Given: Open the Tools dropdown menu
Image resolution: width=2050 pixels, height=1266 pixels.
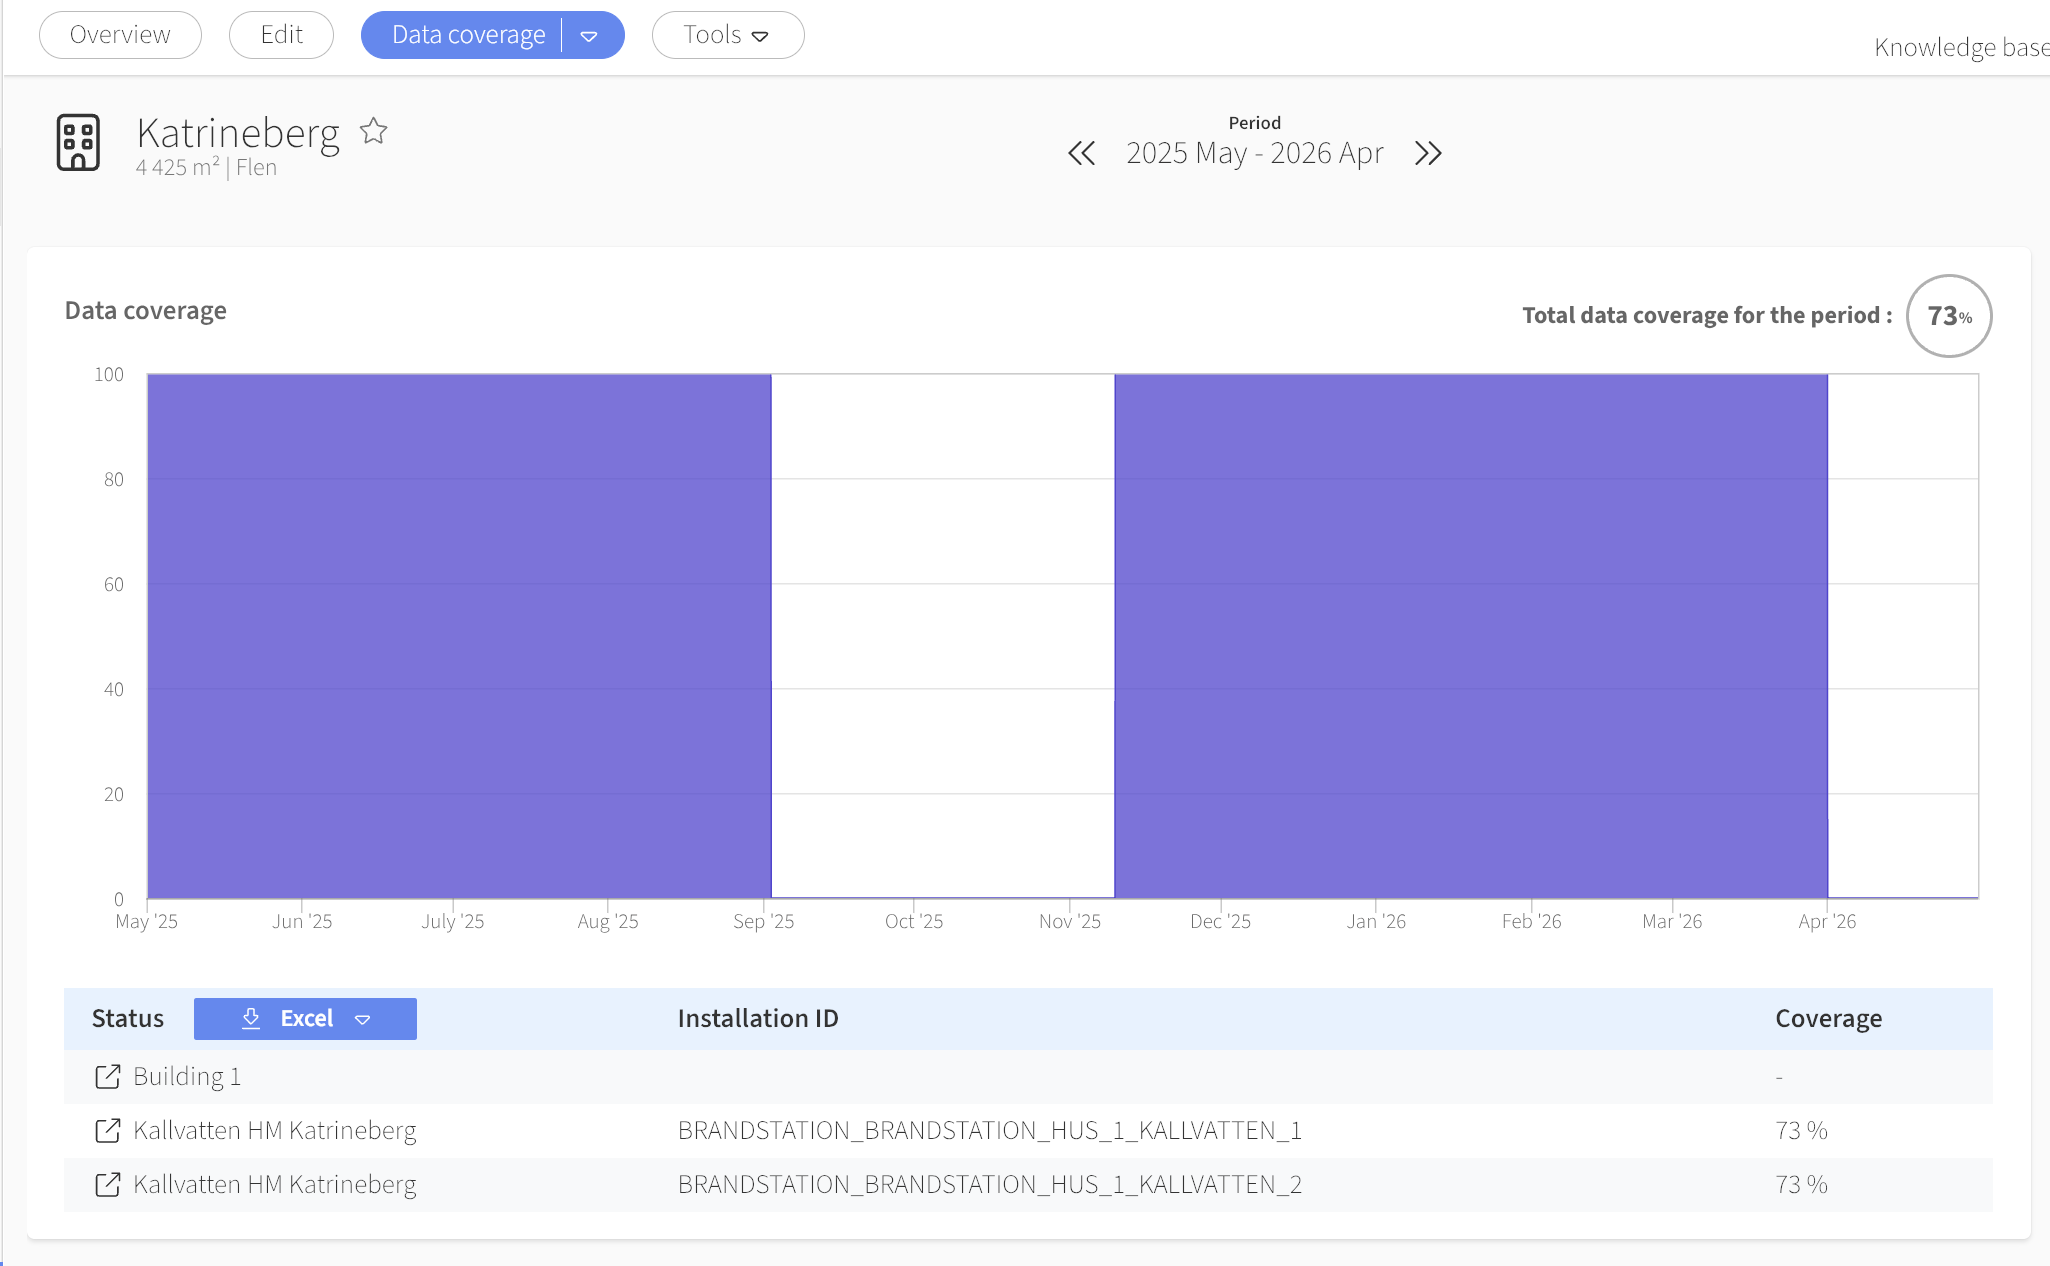Looking at the screenshot, I should tap(727, 35).
